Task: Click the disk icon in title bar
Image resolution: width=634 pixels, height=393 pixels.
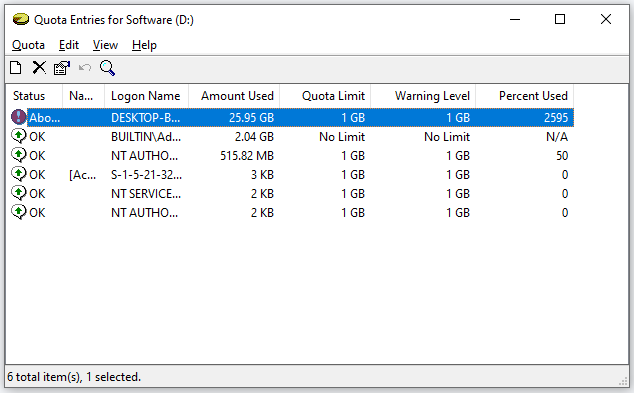Action: point(21,19)
